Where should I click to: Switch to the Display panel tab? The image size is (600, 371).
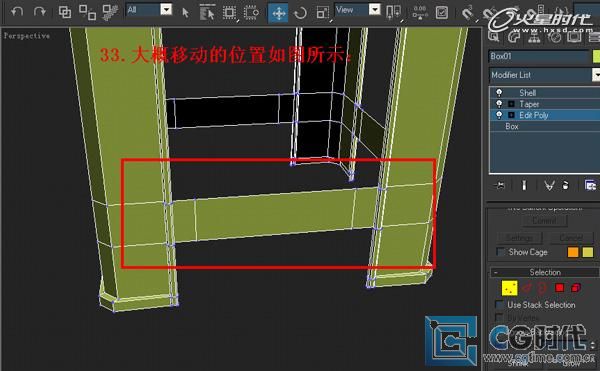[x=574, y=37]
